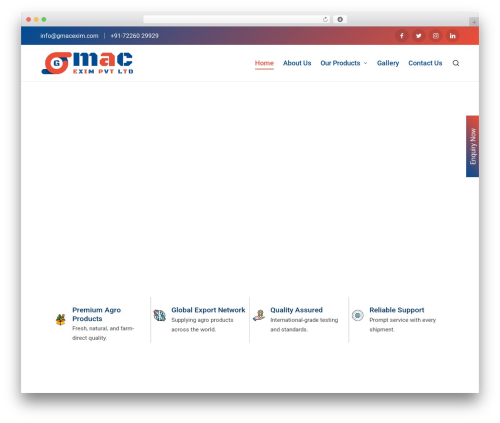
Task: Click the round icon beside the address bar
Action: (340, 19)
